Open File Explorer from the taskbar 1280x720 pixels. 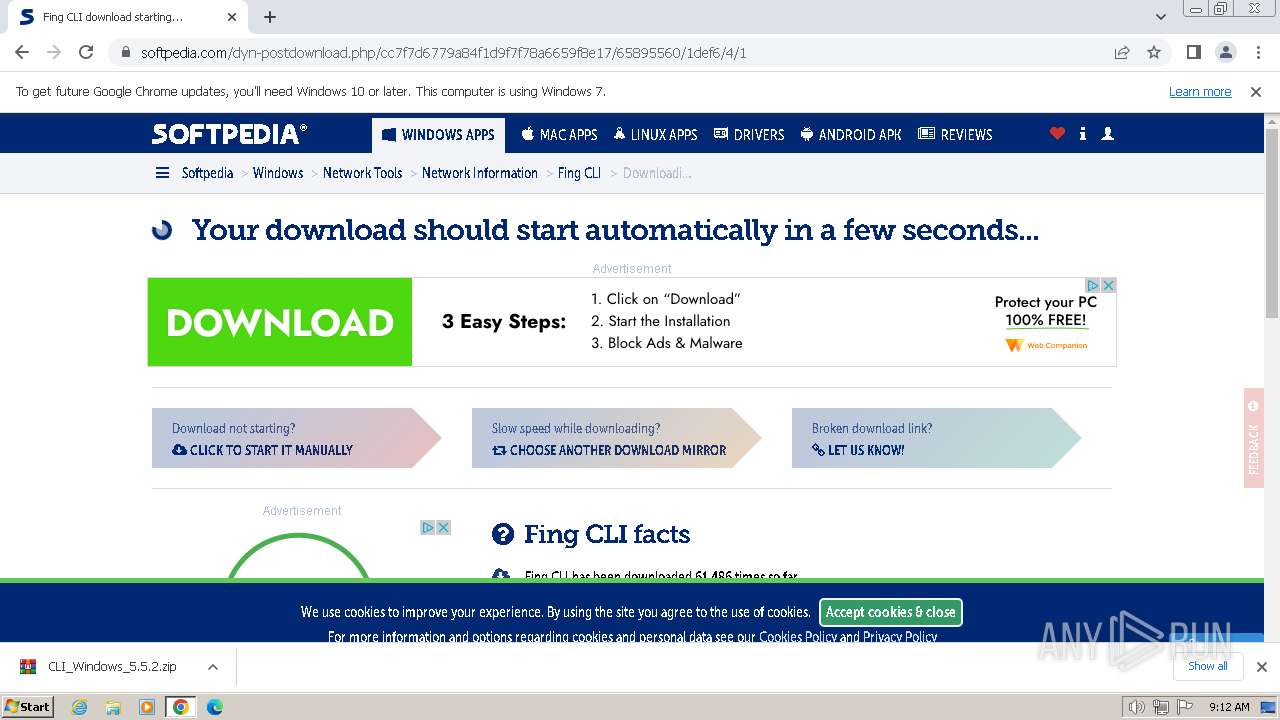point(113,707)
